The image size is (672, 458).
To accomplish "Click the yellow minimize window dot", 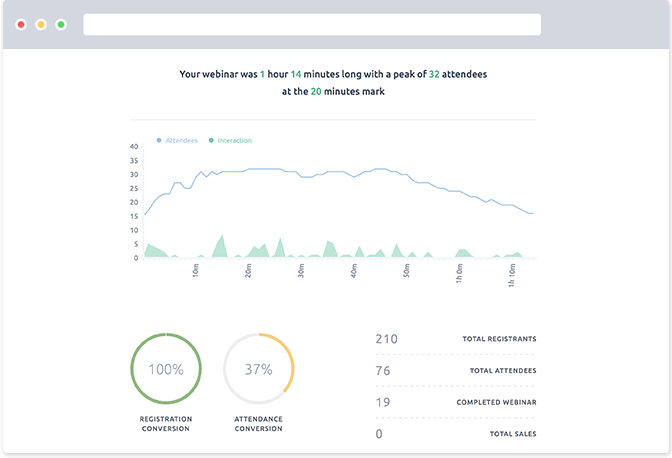I will tap(41, 24).
